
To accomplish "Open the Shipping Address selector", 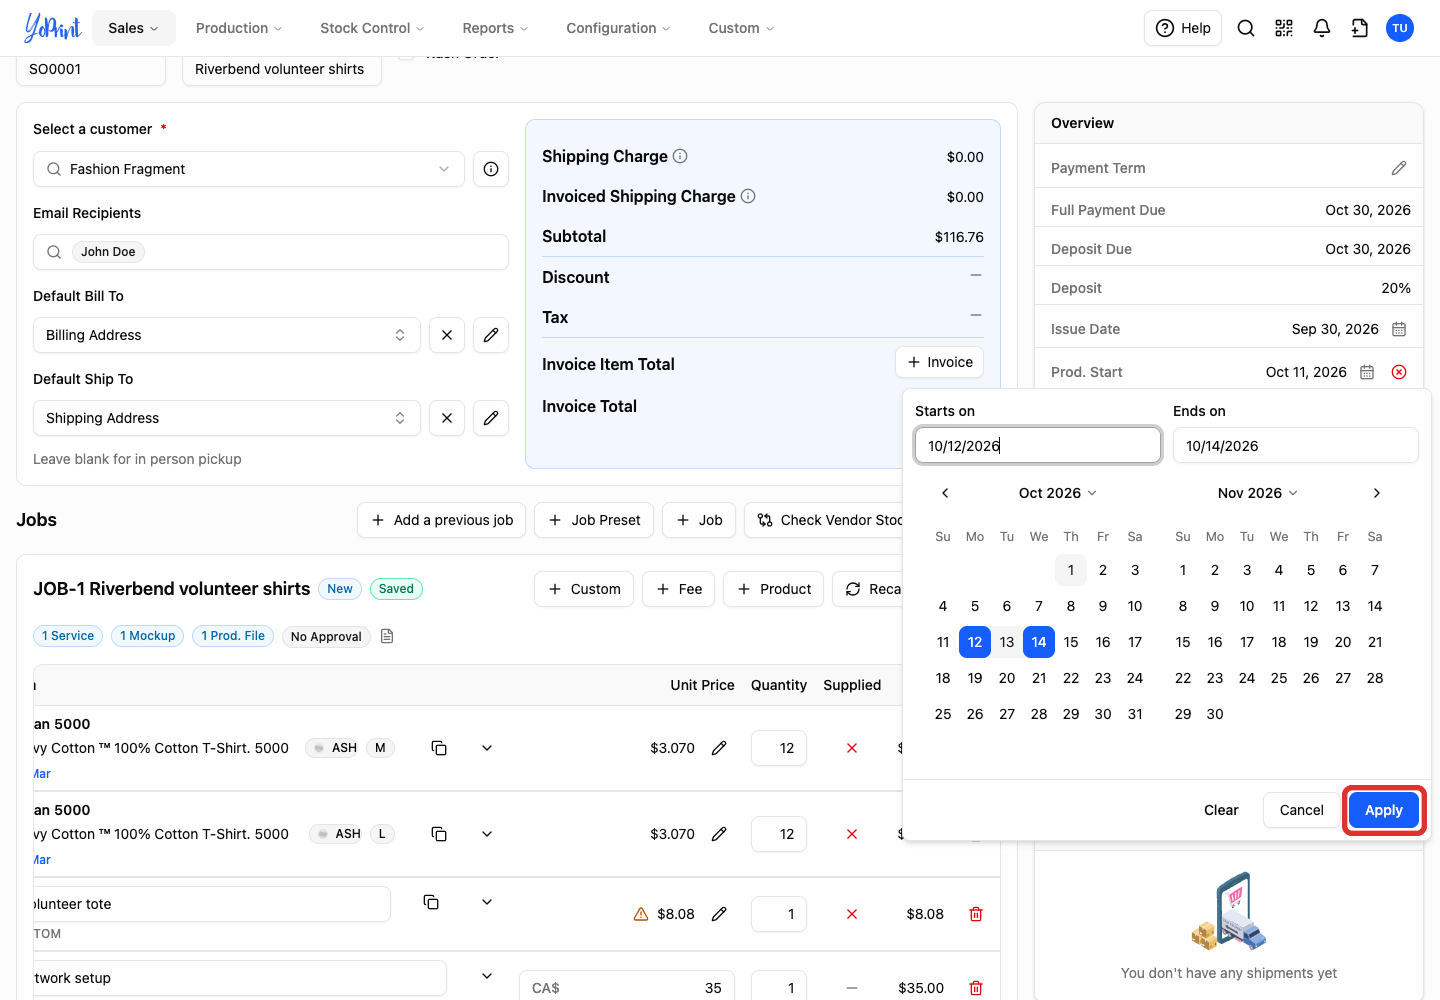I will tap(226, 418).
